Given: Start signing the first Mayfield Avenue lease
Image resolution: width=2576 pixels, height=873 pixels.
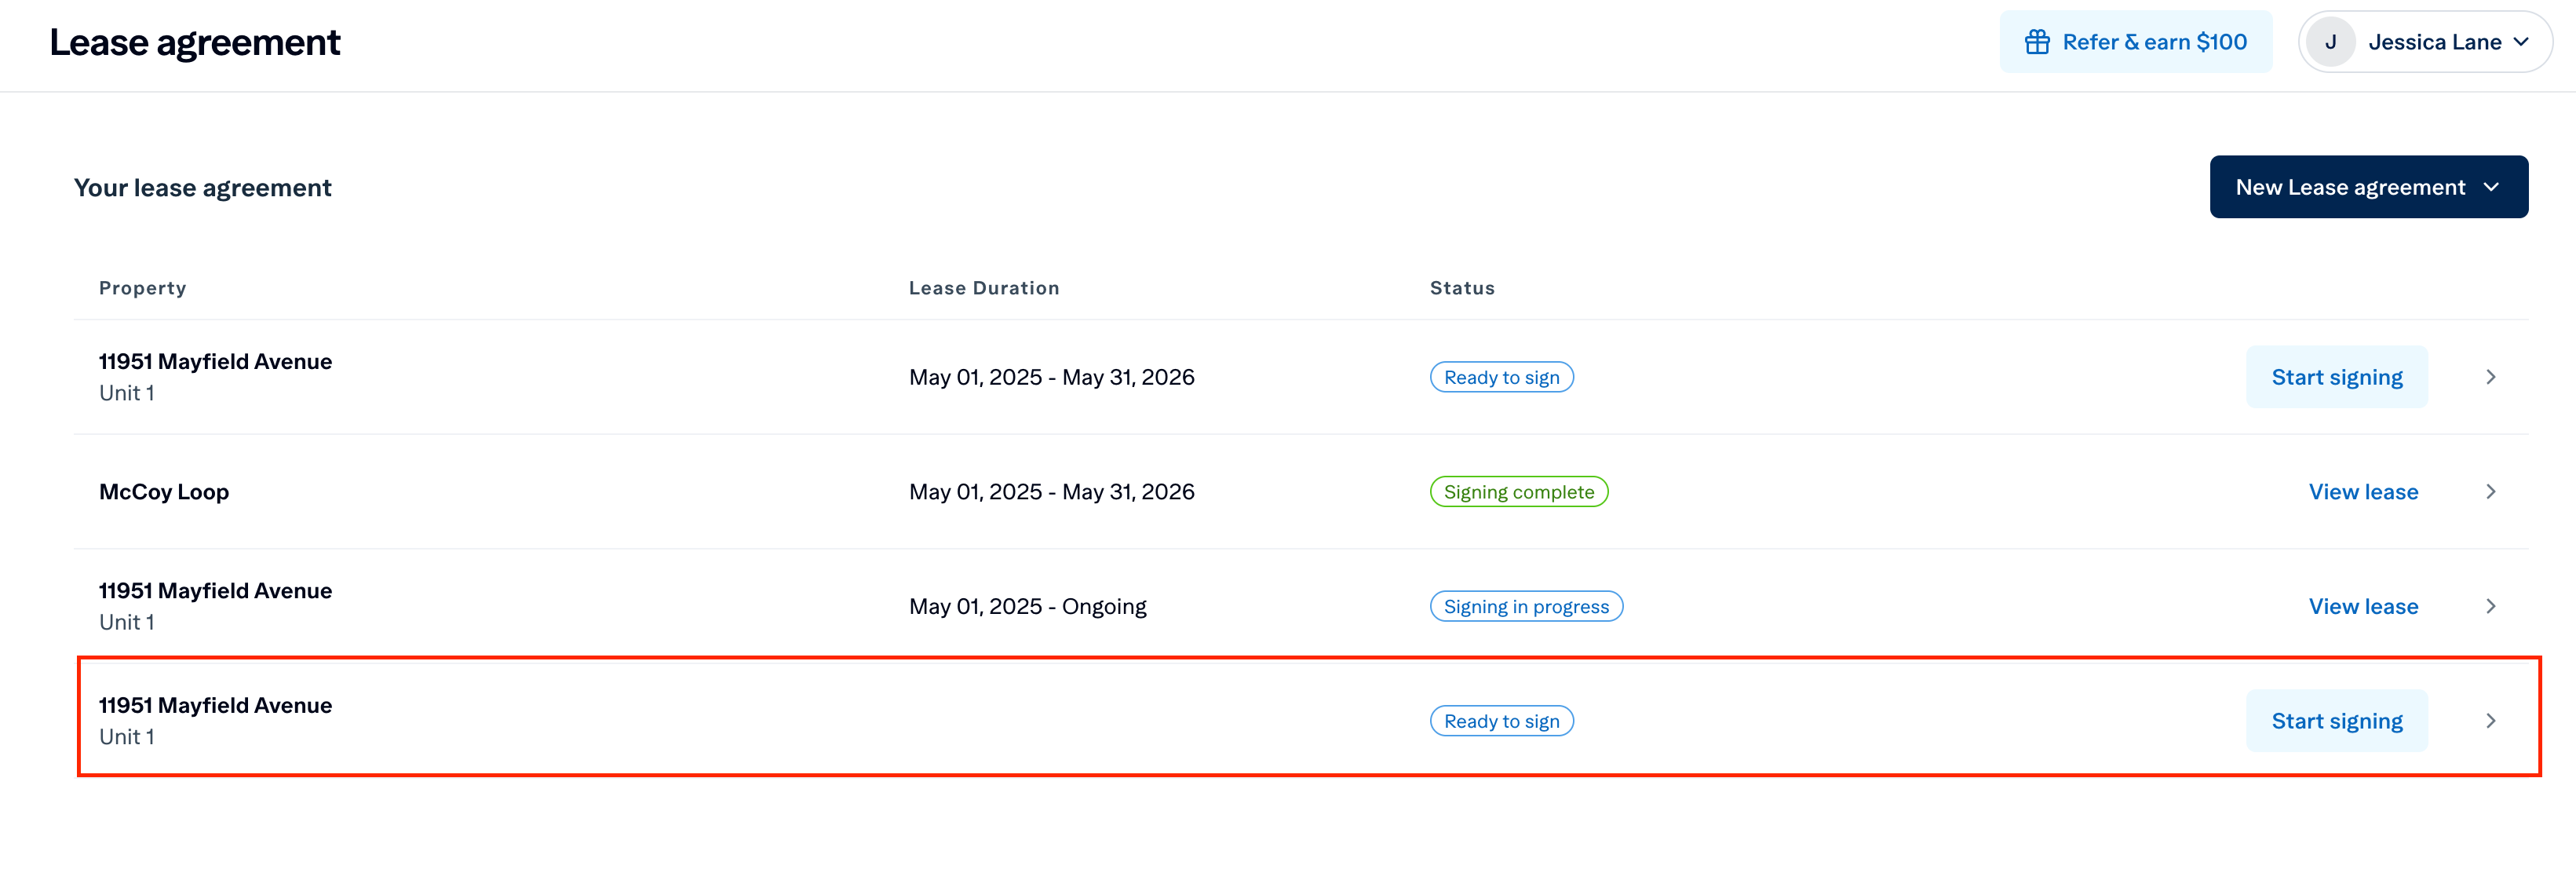Looking at the screenshot, I should click(x=2336, y=377).
